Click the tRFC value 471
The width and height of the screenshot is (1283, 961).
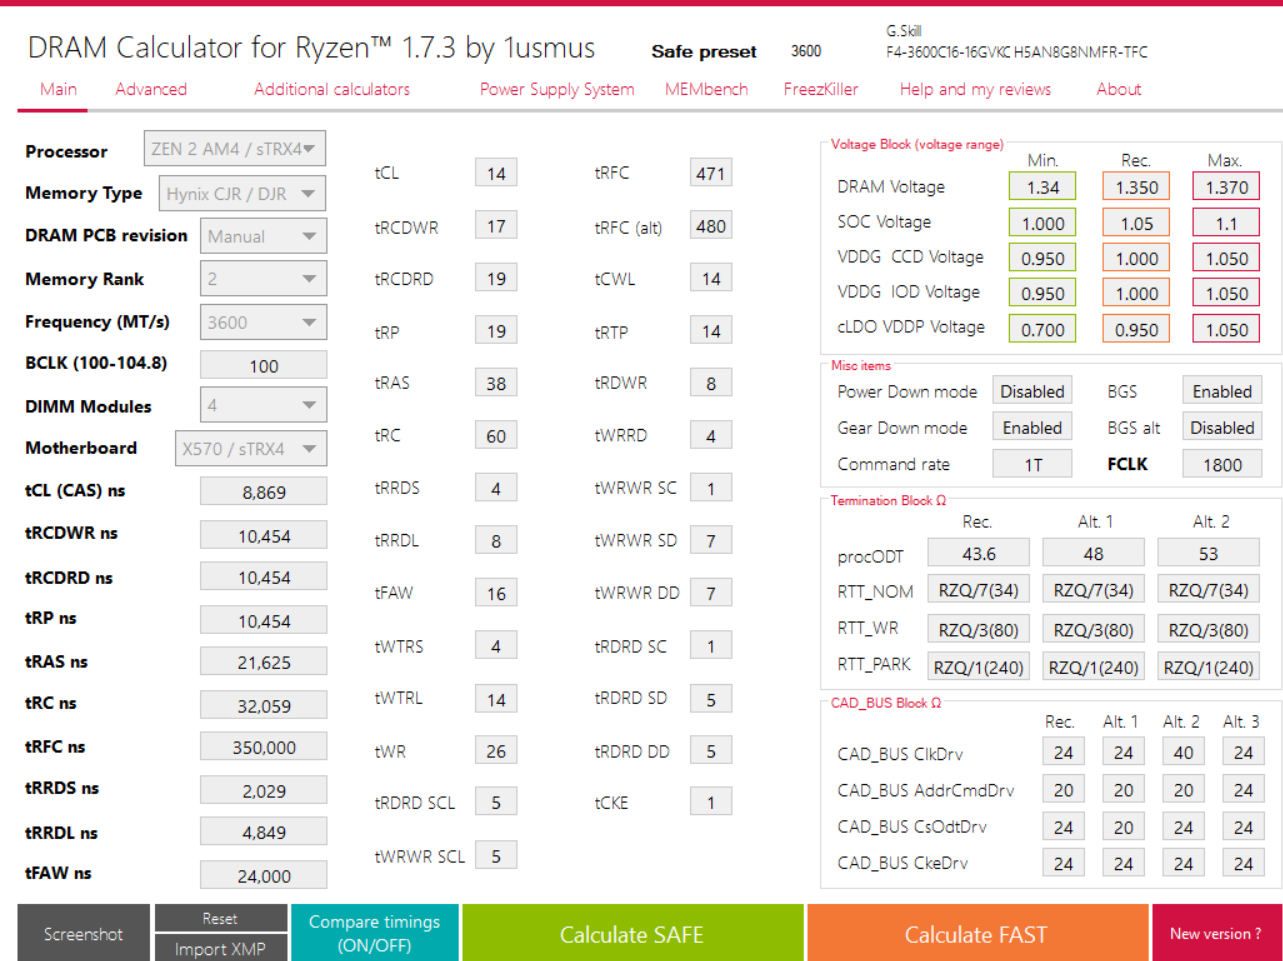[711, 173]
